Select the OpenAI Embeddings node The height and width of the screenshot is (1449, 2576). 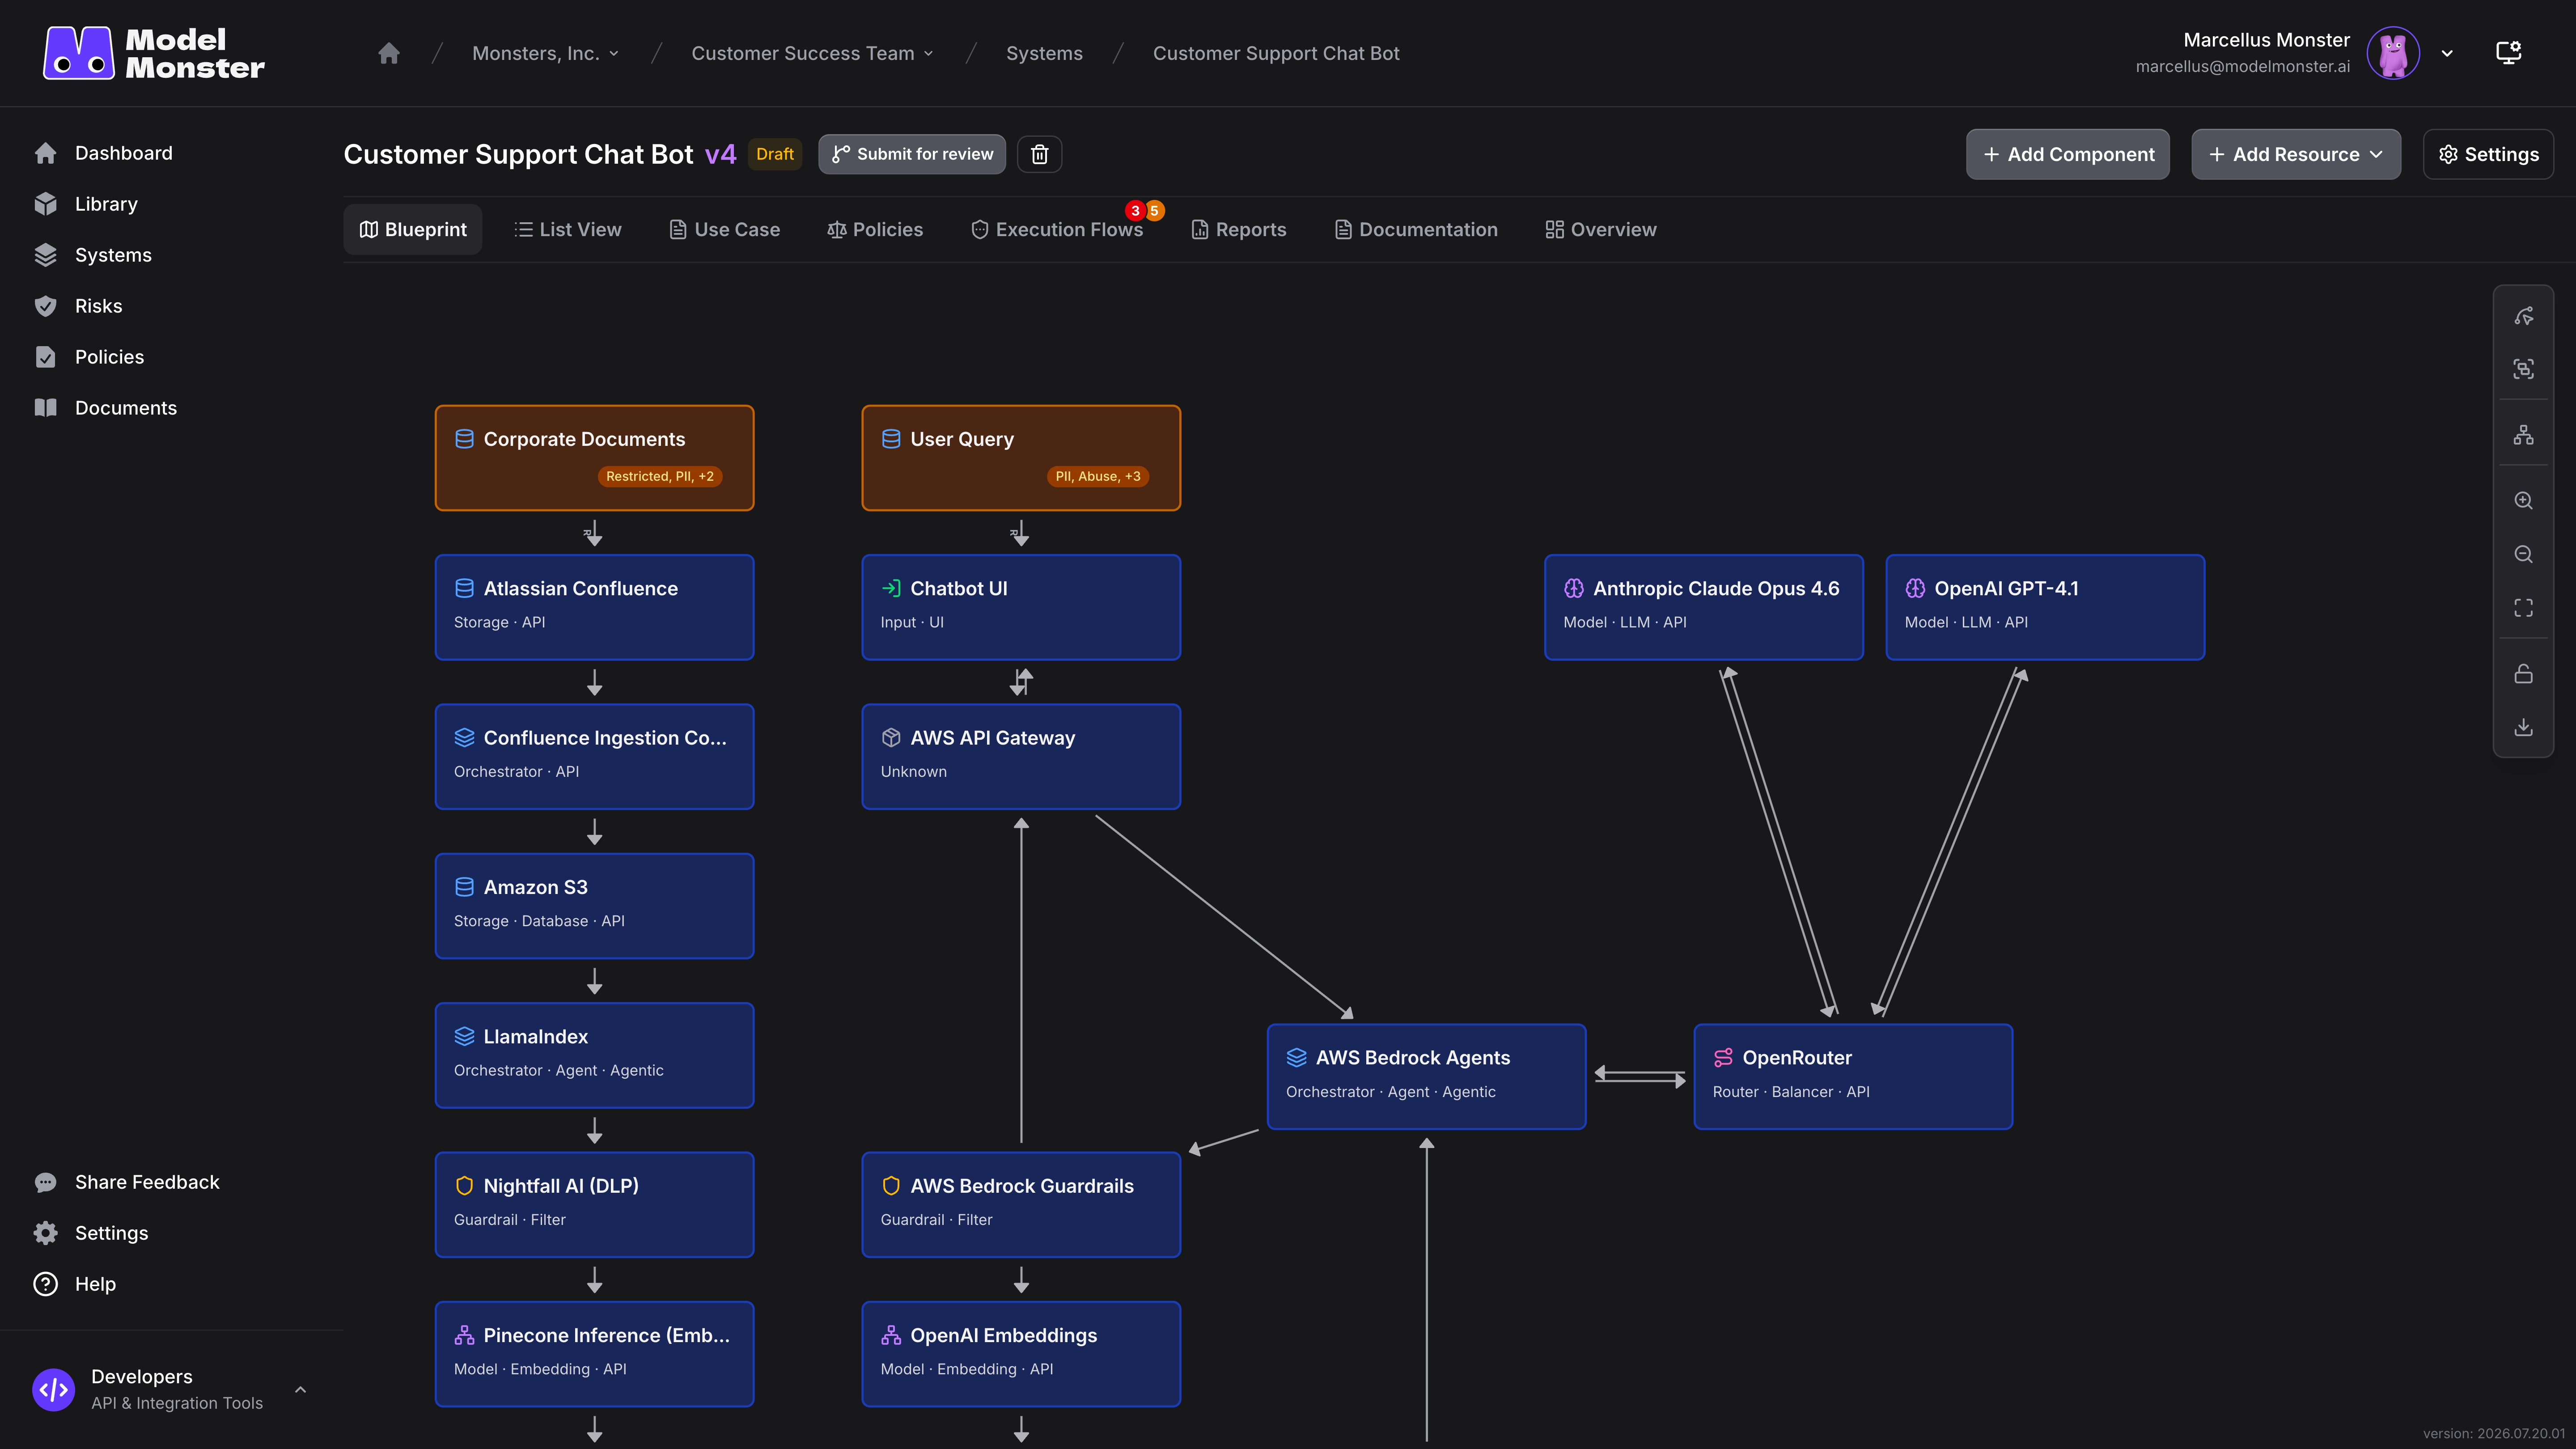pyautogui.click(x=1021, y=1354)
